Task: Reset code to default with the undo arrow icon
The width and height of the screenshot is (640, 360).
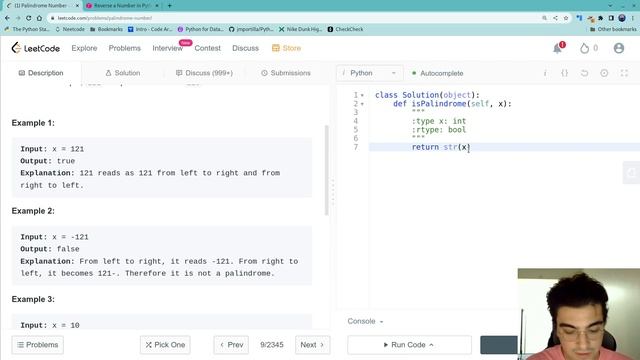Action: click(584, 73)
